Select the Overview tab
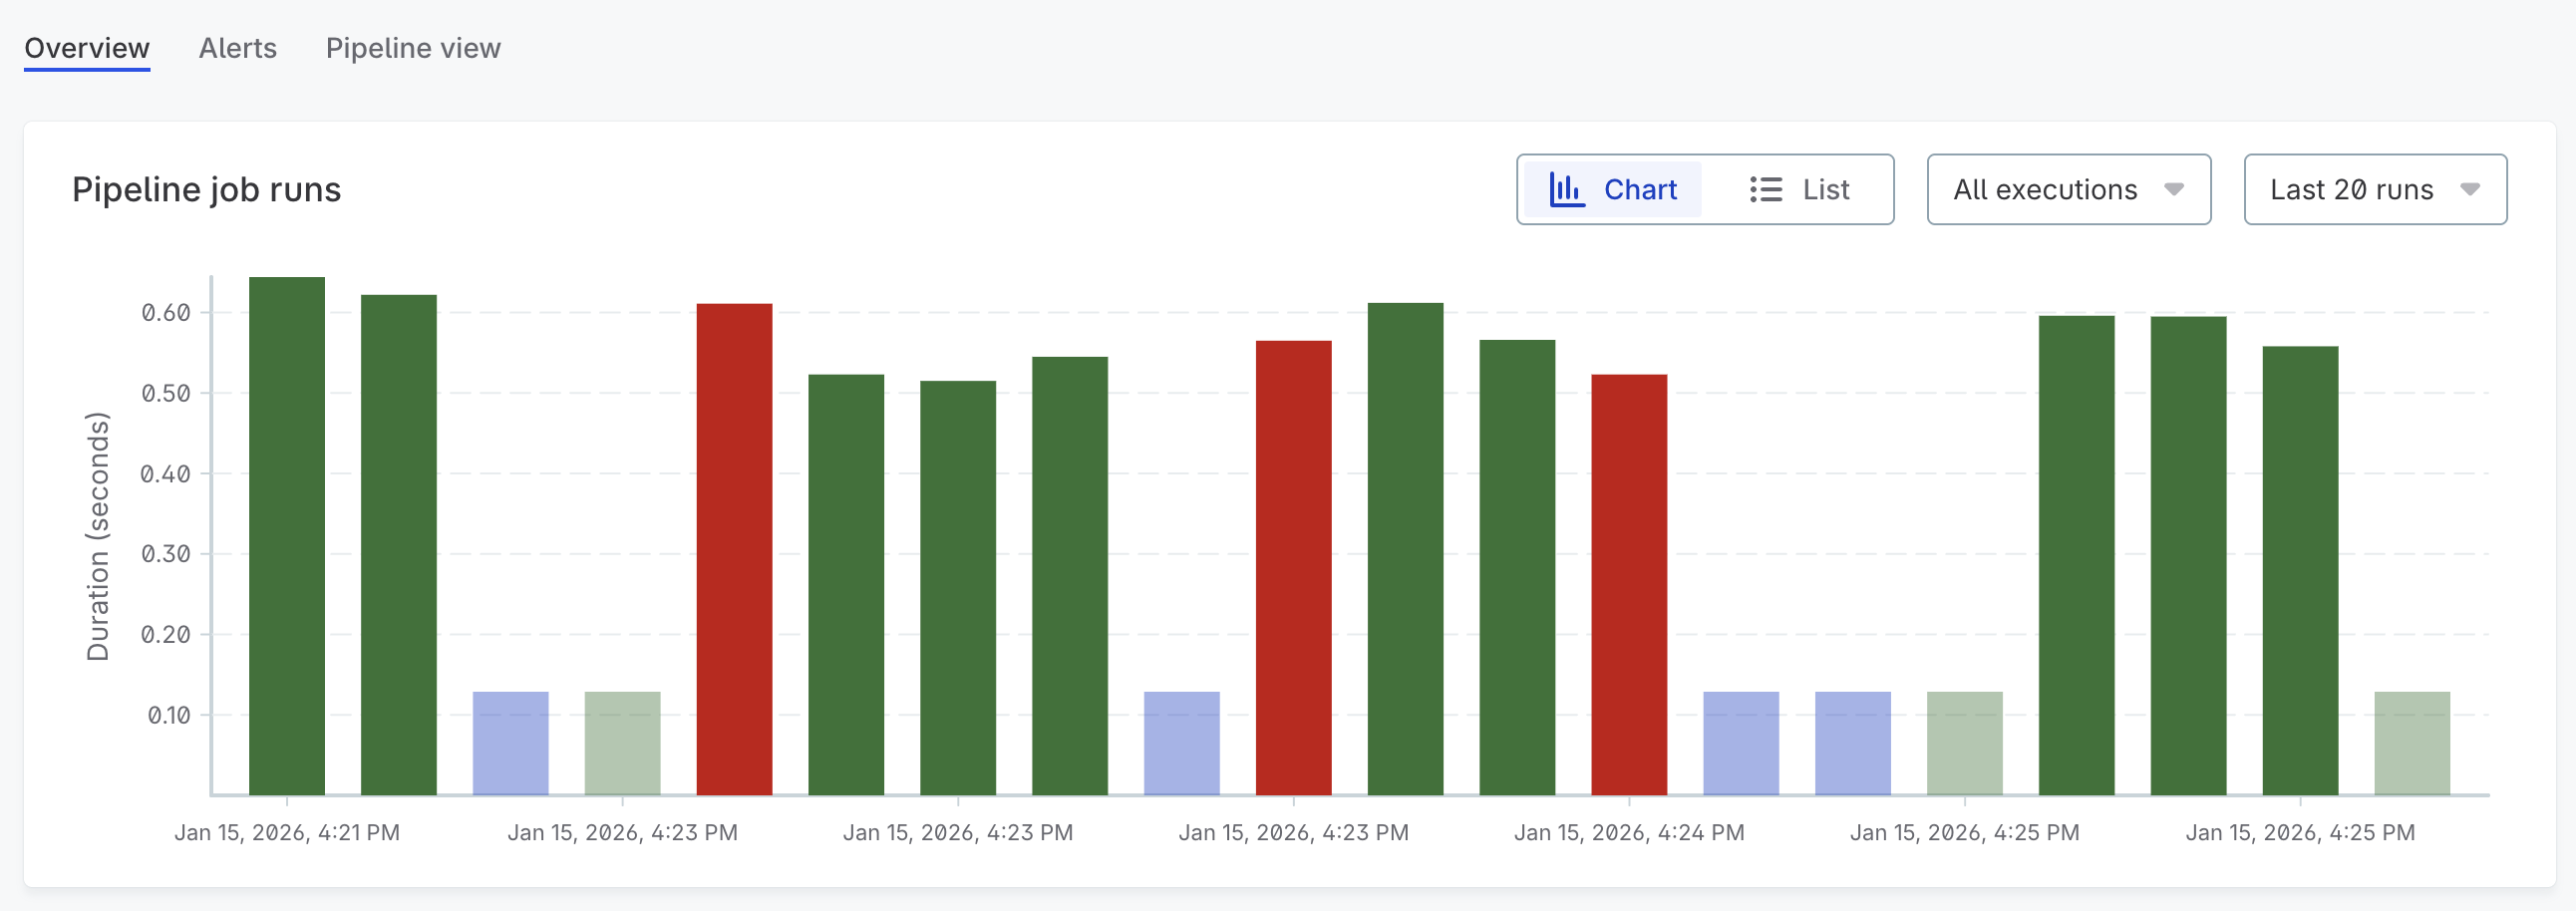Screen dimensions: 2576x911 point(86,47)
